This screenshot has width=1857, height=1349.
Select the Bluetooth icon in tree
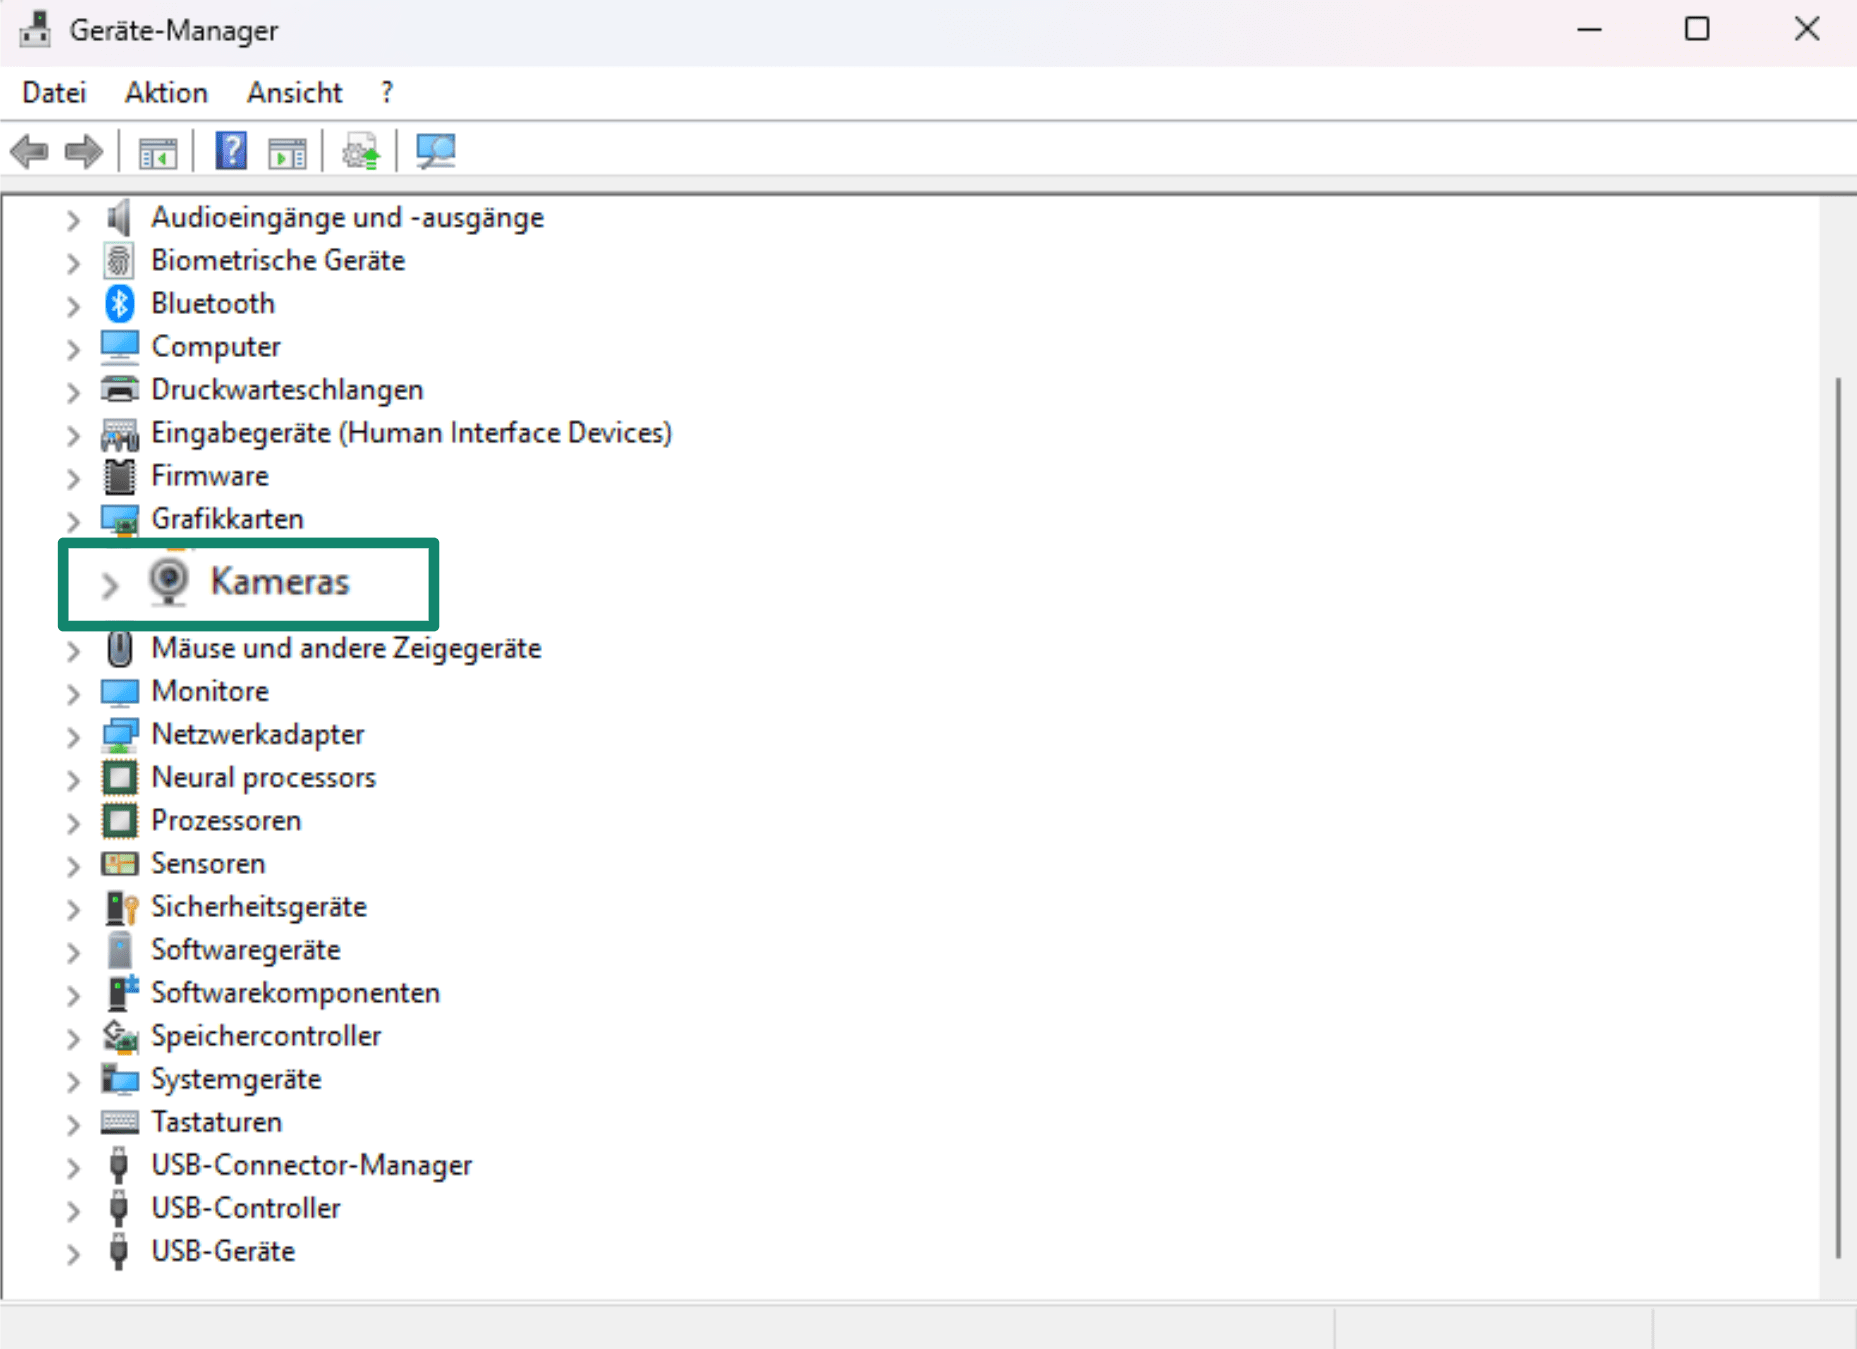point(120,303)
